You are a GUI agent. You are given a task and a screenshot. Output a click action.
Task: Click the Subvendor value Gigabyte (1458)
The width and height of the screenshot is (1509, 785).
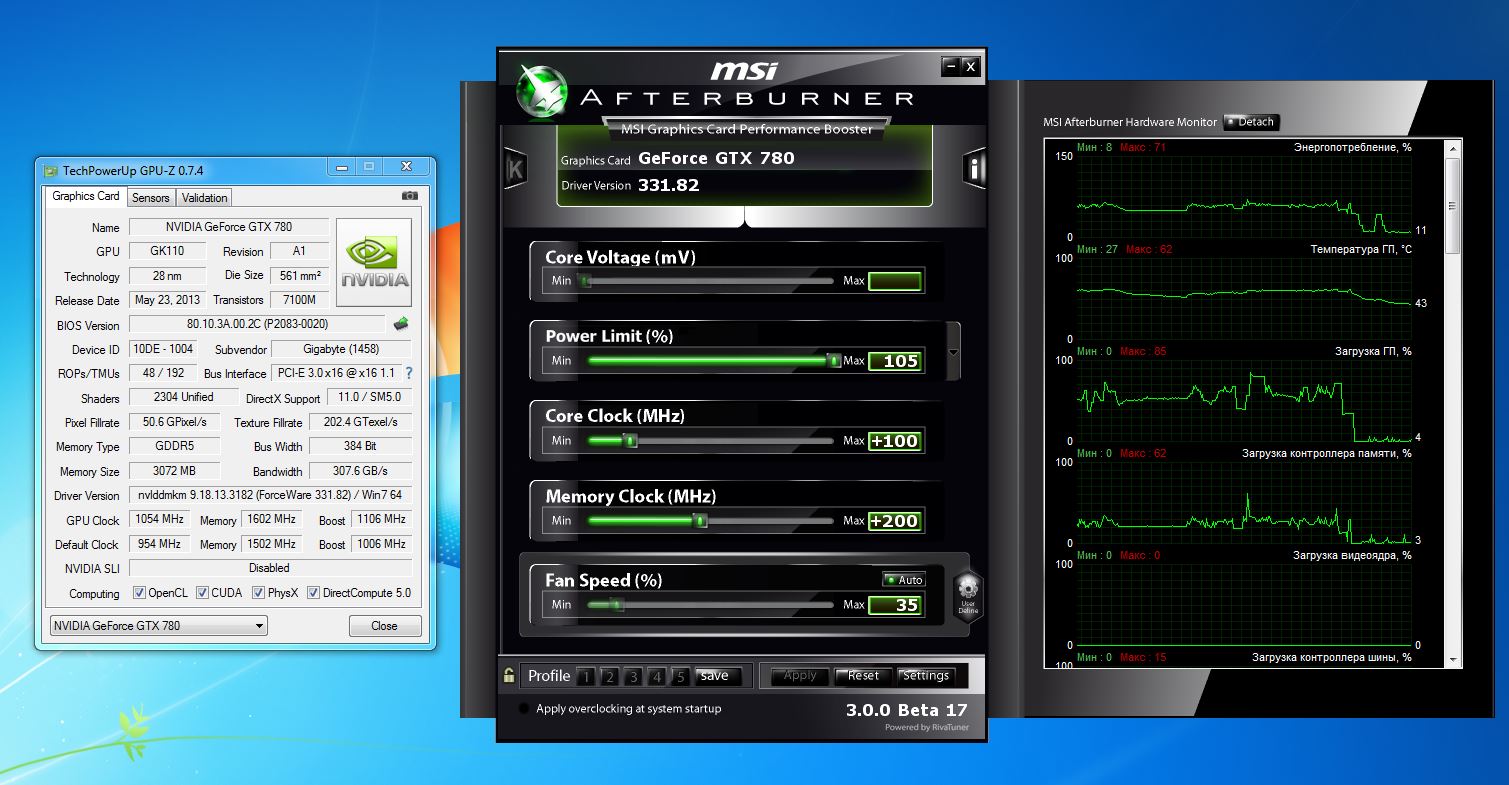342,349
